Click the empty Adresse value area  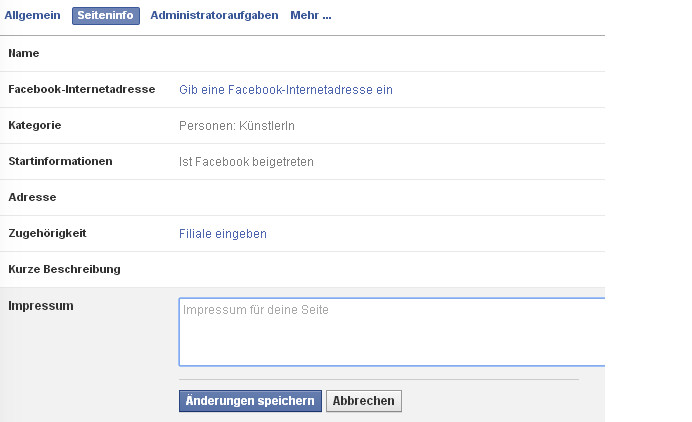pos(390,197)
